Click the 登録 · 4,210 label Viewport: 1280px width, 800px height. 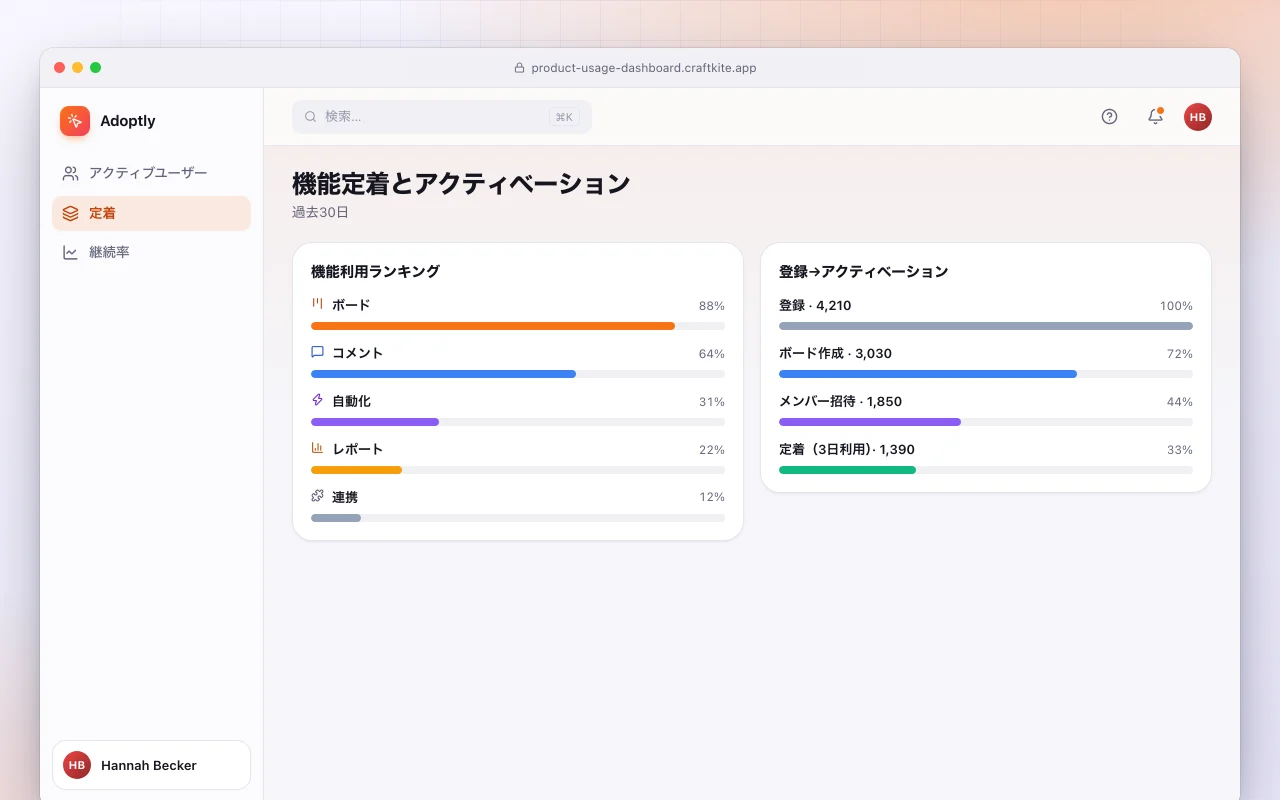(815, 305)
